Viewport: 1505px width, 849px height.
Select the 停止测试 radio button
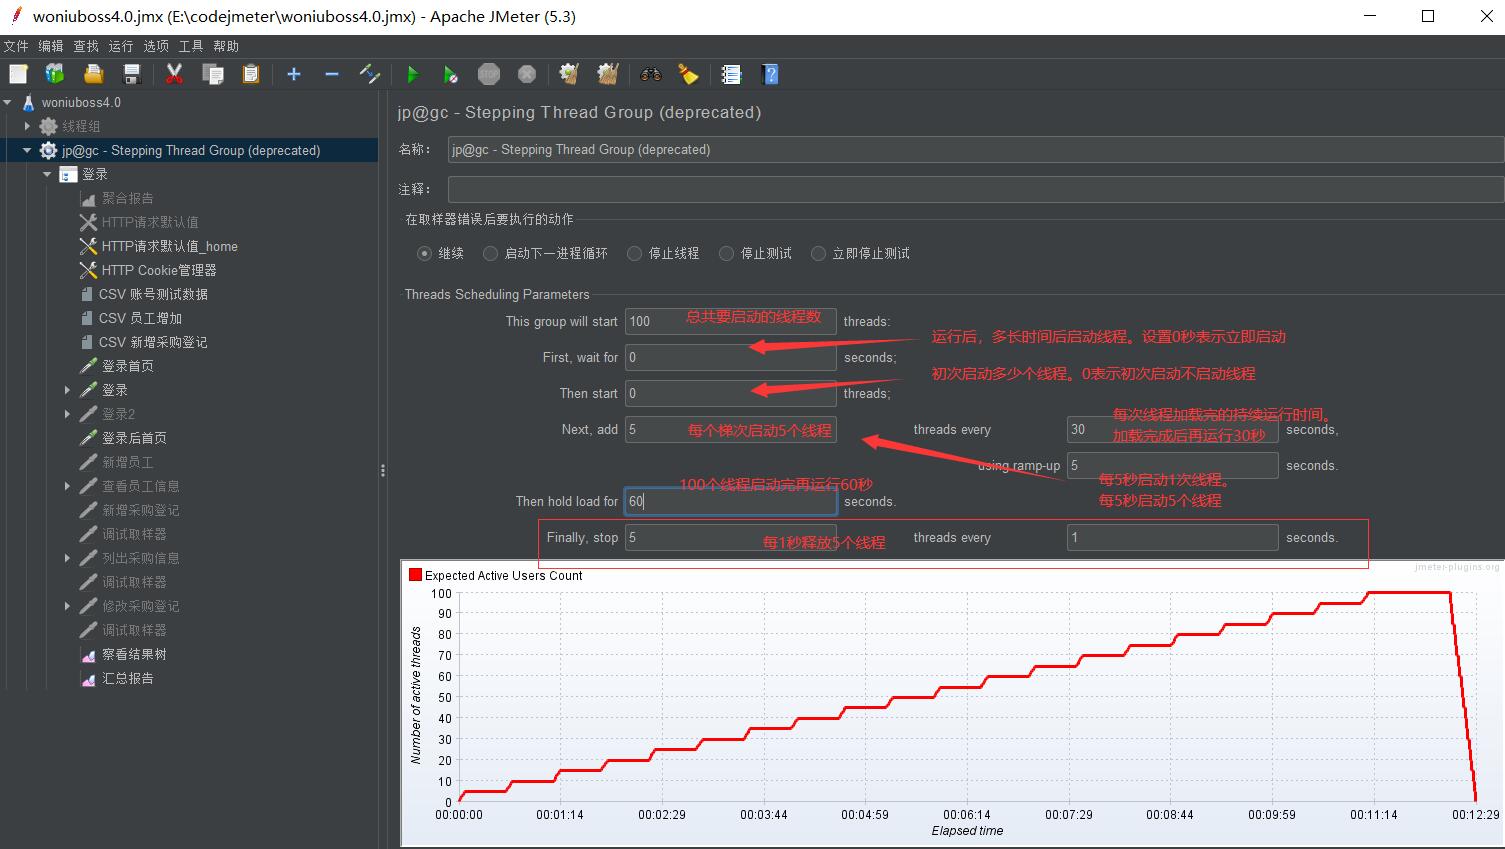pyautogui.click(x=726, y=253)
